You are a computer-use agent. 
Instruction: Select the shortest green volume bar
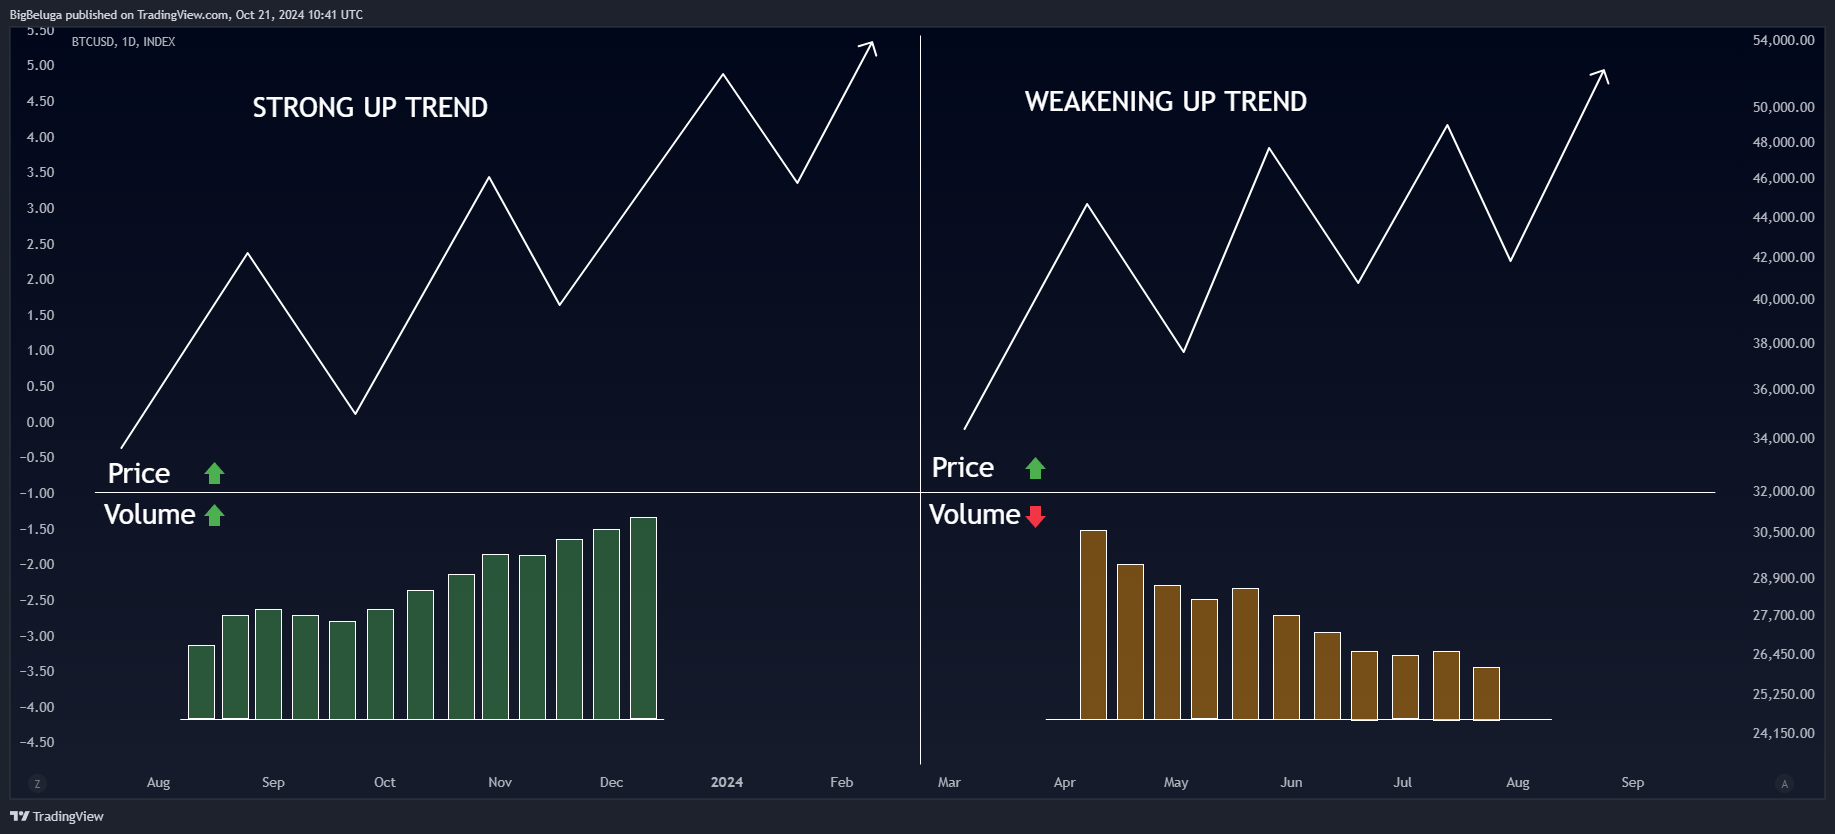click(x=201, y=682)
